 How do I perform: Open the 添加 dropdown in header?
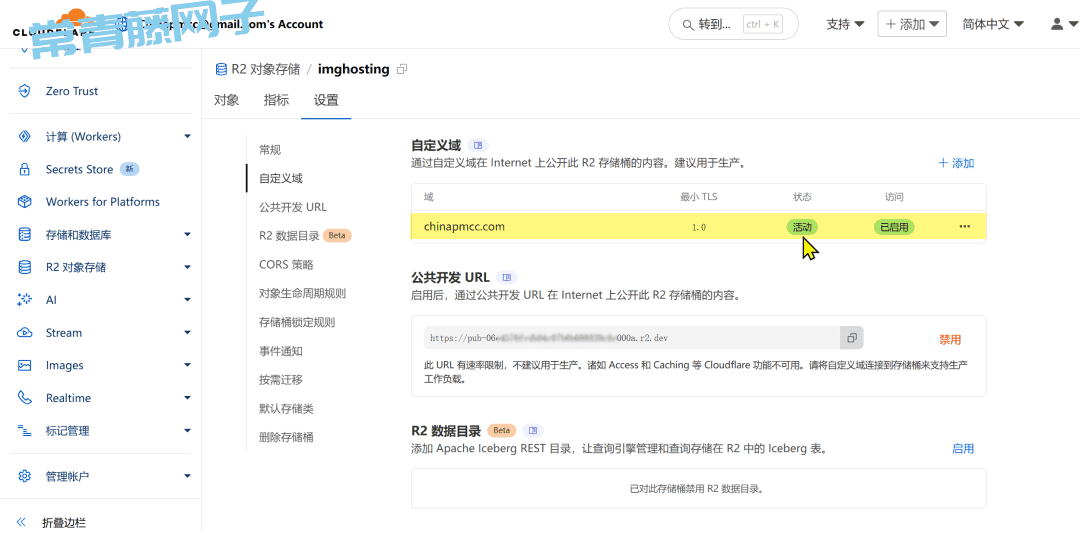coord(912,24)
